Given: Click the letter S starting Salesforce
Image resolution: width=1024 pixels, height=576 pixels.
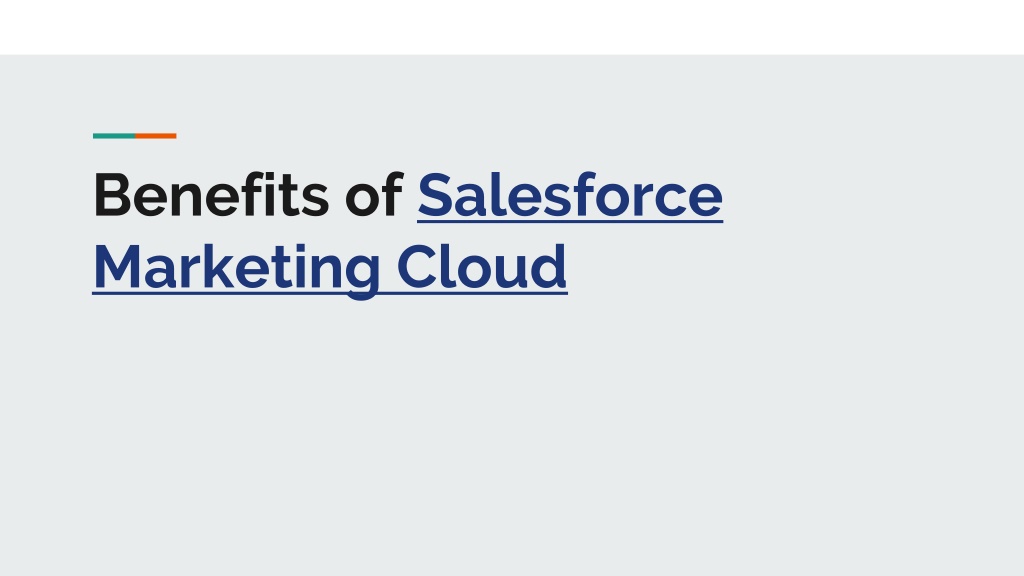Looking at the screenshot, I should pos(436,195).
